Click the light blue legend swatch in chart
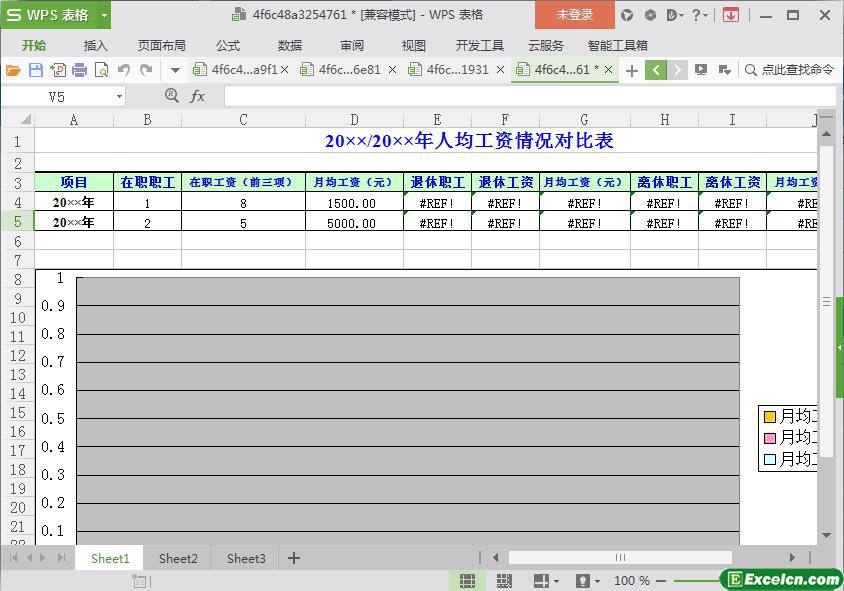The height and width of the screenshot is (591, 844). tap(770, 460)
